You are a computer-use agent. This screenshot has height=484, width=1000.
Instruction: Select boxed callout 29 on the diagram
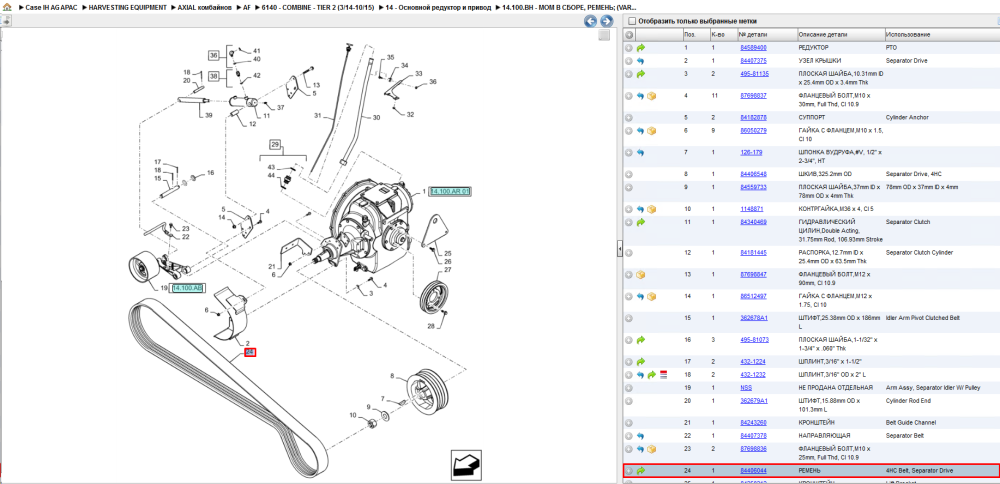[275, 143]
